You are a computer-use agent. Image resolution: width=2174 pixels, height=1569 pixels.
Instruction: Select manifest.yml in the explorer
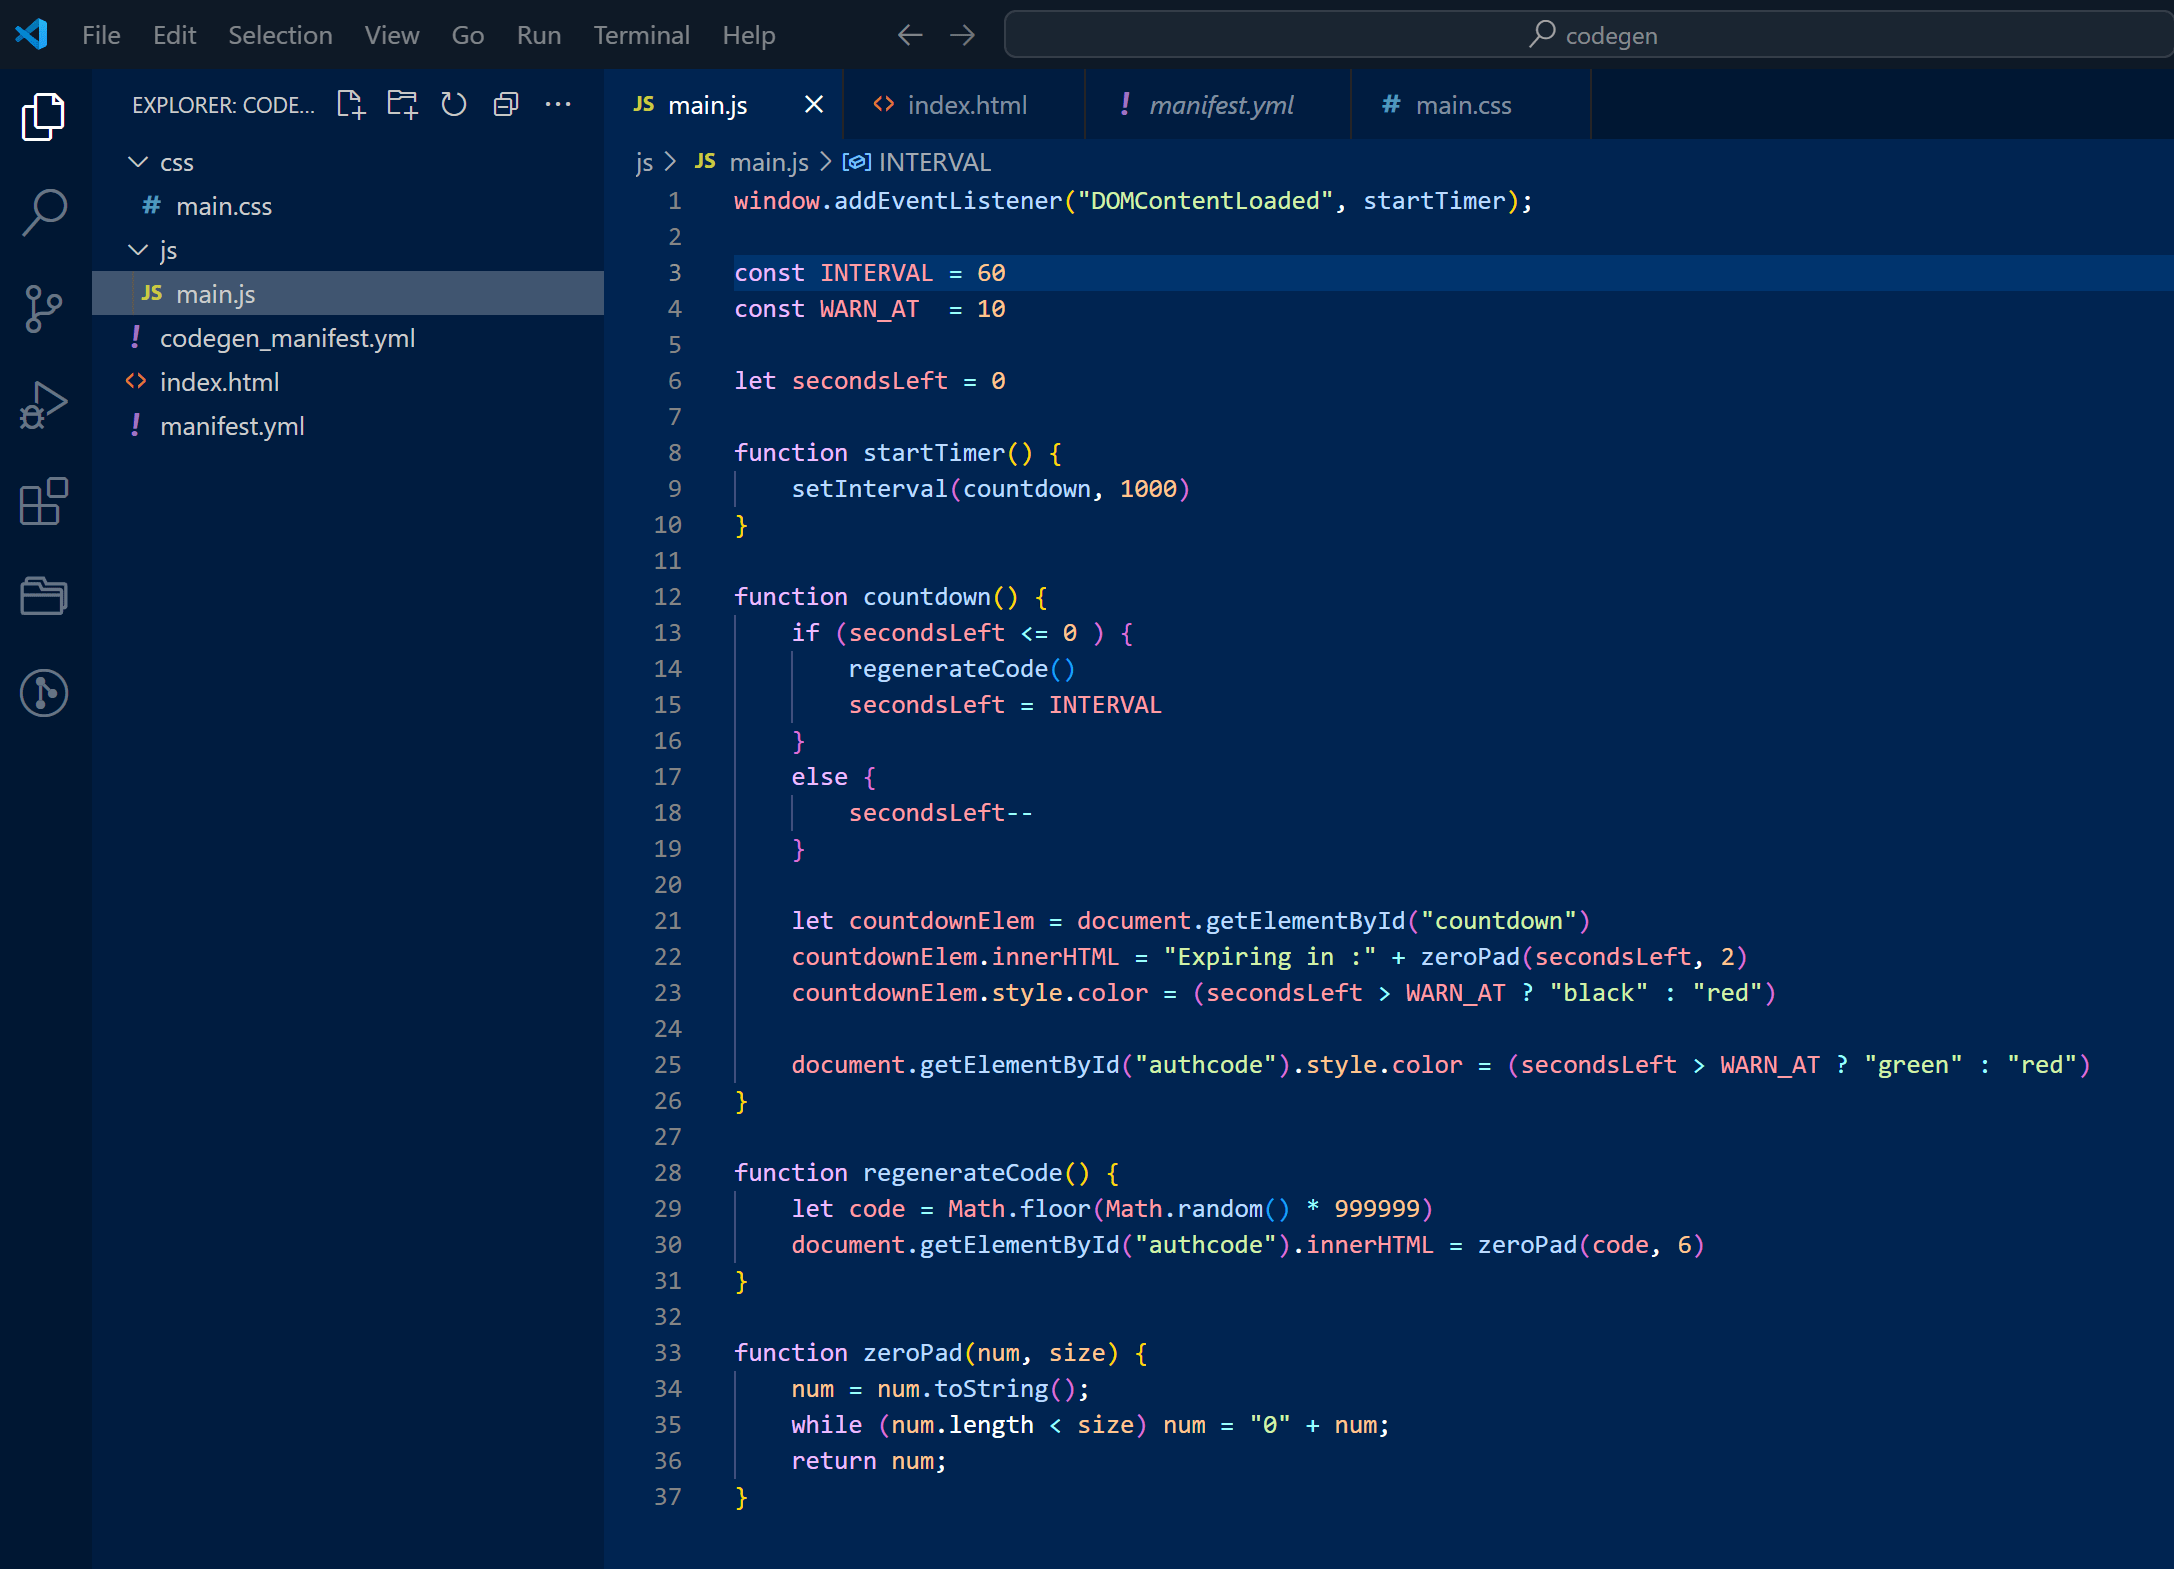point(232,425)
